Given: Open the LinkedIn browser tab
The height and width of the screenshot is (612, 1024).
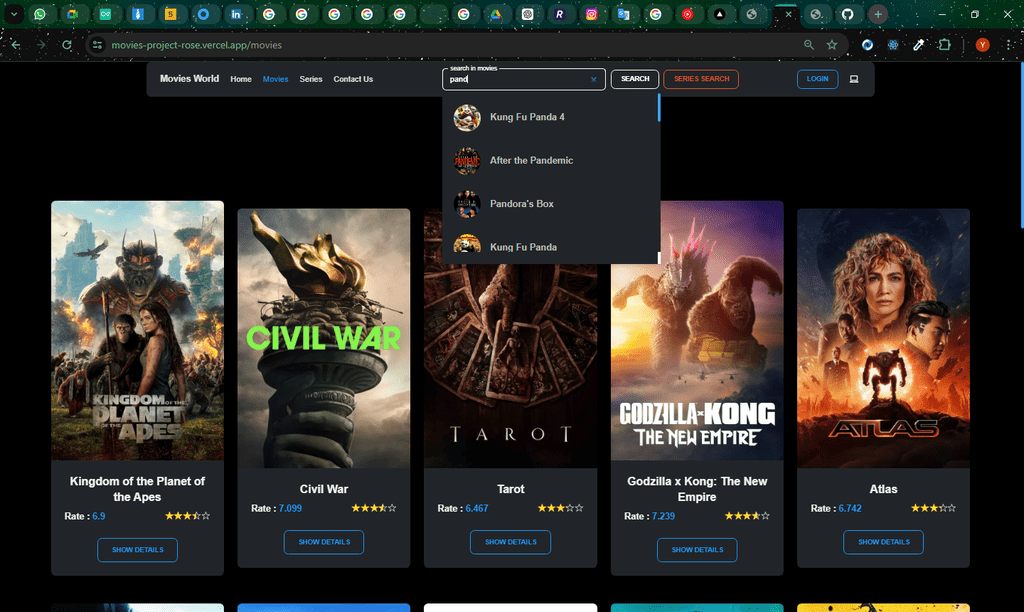Looking at the screenshot, I should coord(236,14).
